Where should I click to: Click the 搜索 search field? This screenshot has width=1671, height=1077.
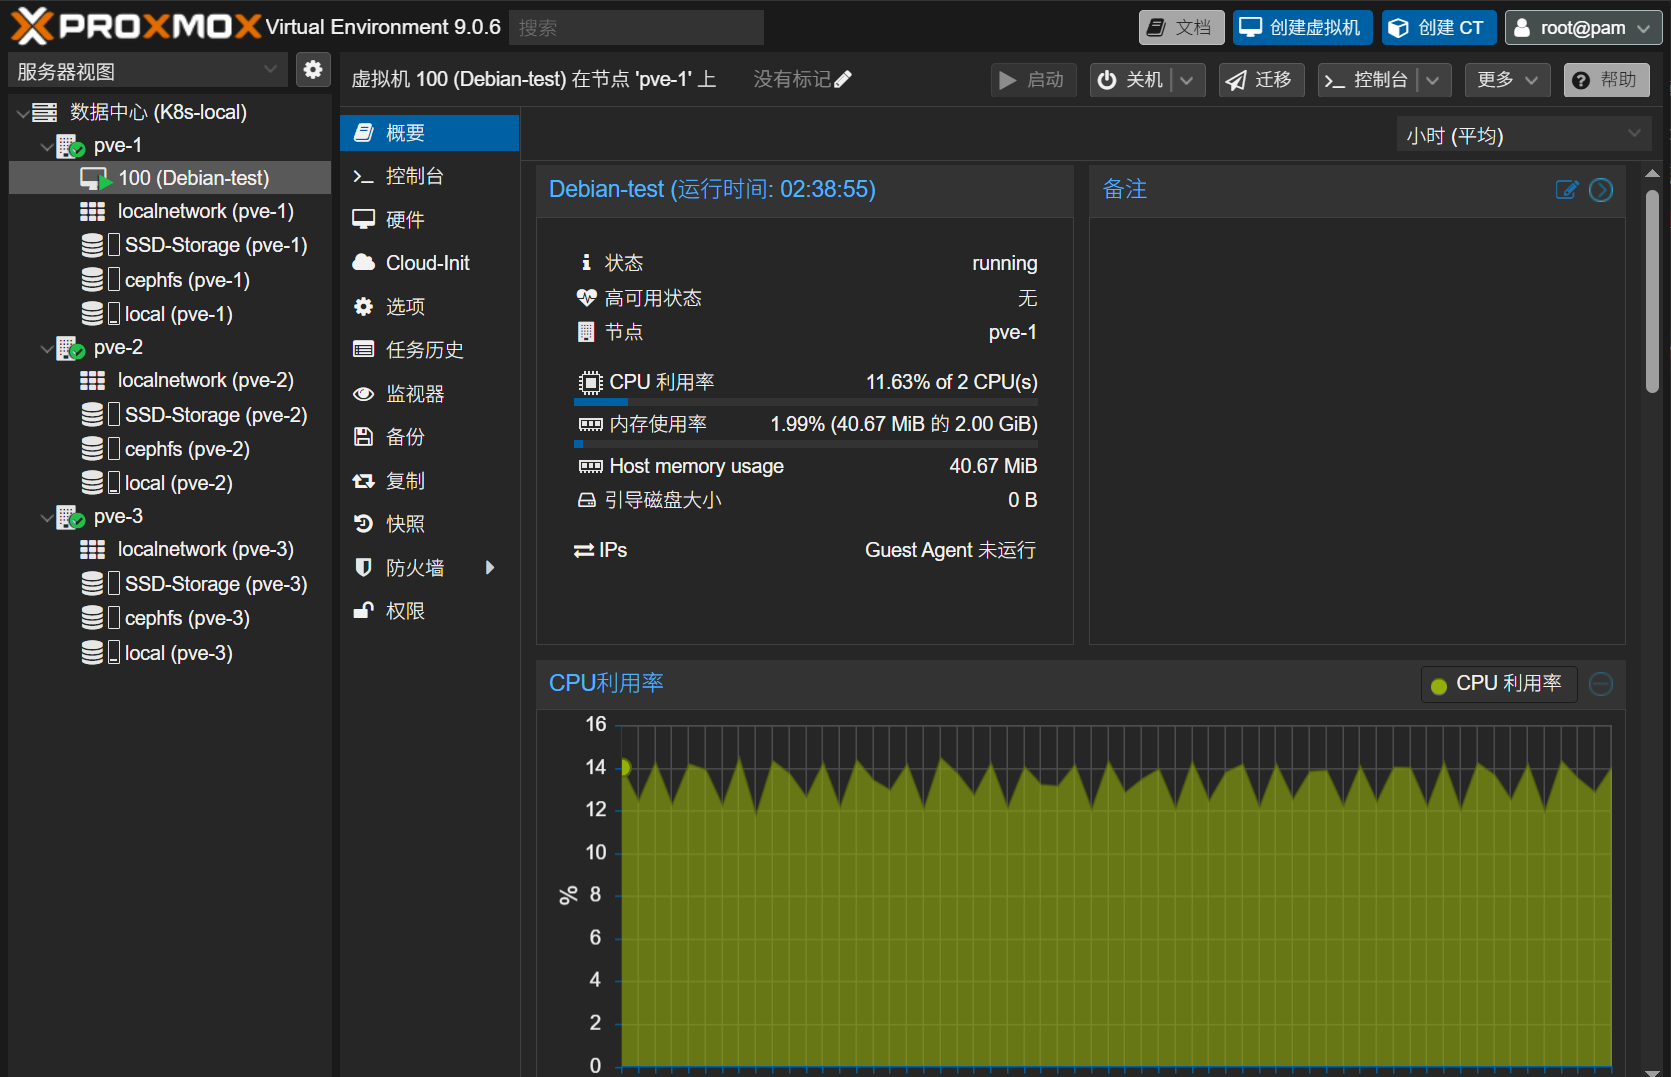click(636, 28)
